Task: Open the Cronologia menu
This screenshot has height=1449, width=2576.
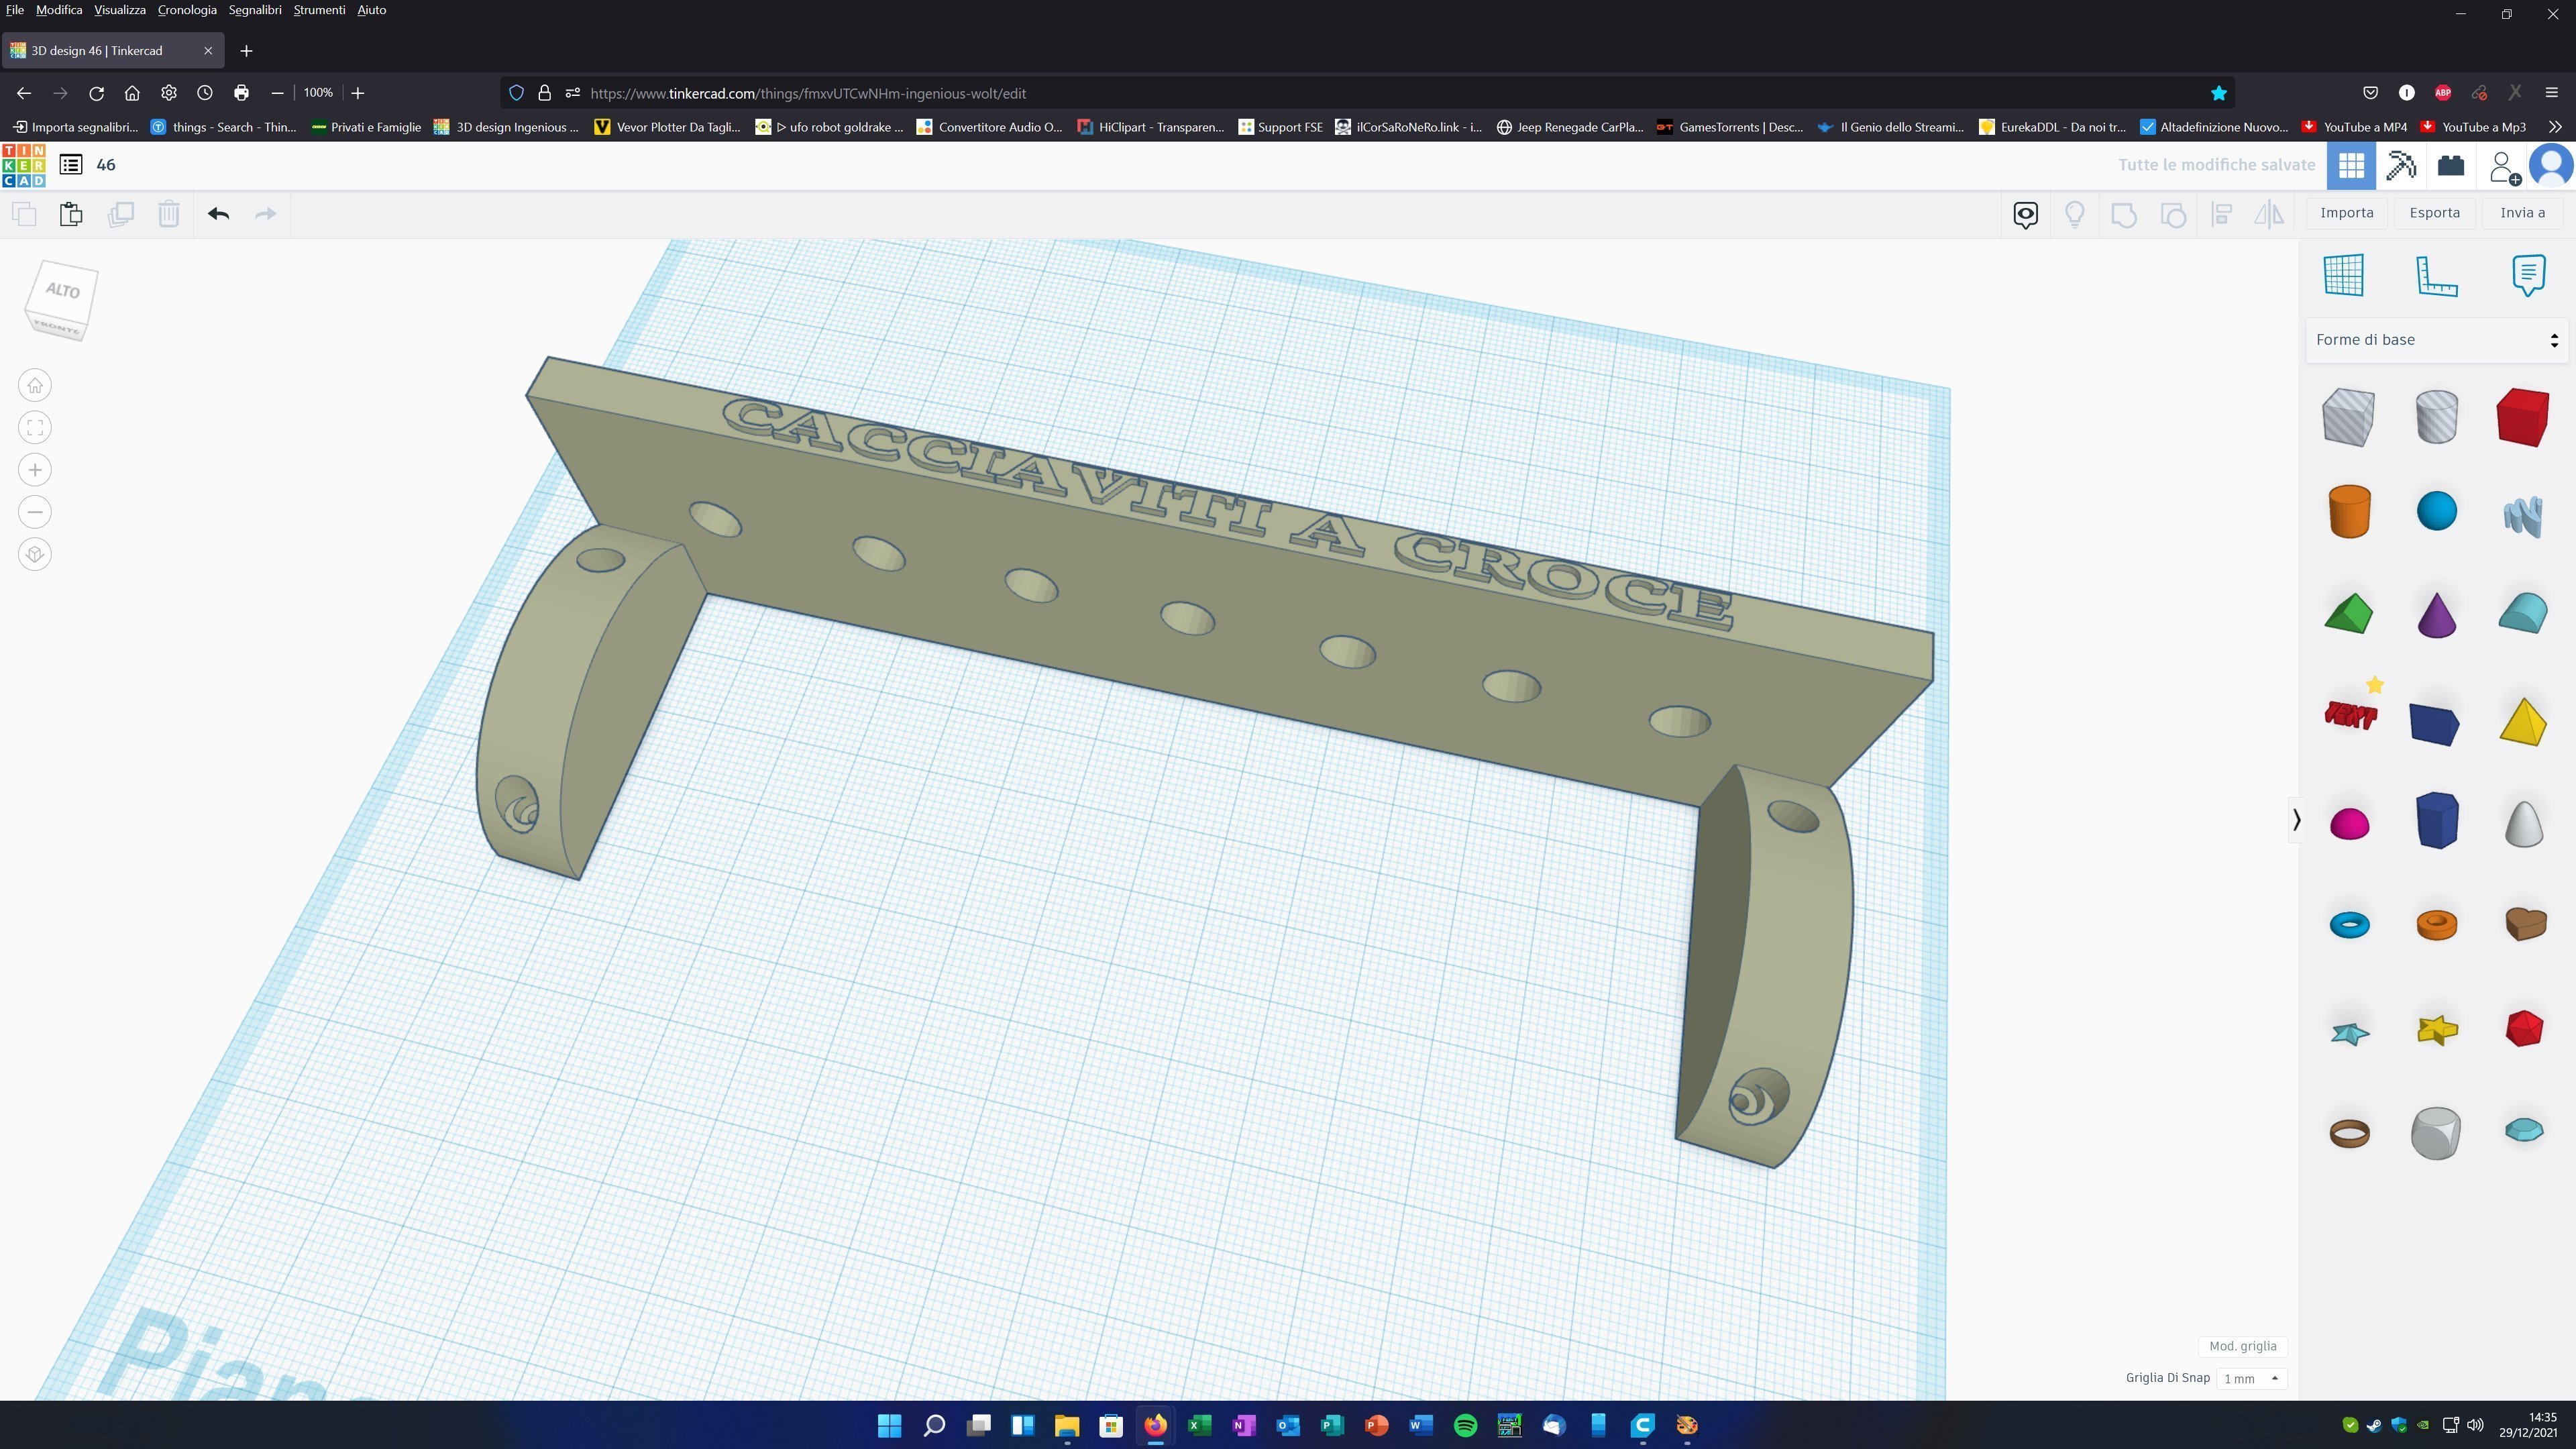Action: [187, 10]
